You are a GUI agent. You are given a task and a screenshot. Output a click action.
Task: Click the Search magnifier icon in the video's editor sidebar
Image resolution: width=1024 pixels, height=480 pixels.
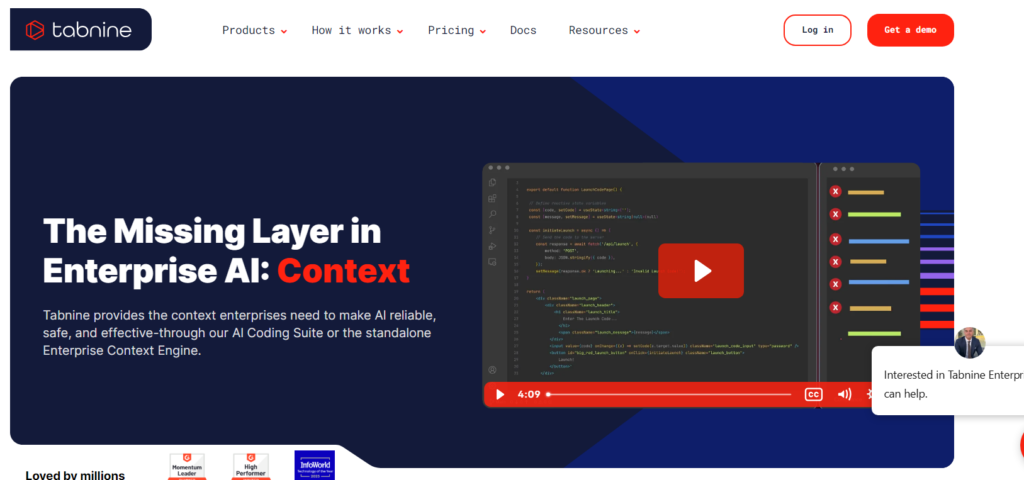(492, 214)
